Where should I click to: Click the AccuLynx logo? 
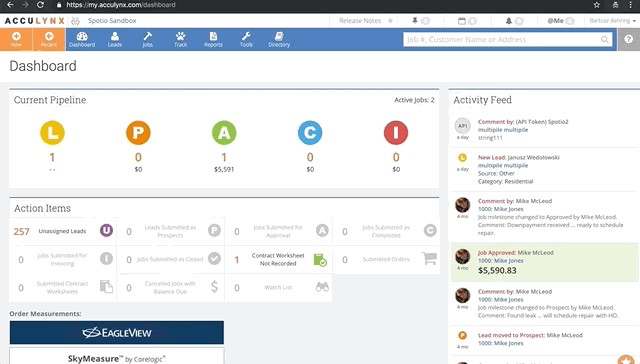pyautogui.click(x=35, y=21)
